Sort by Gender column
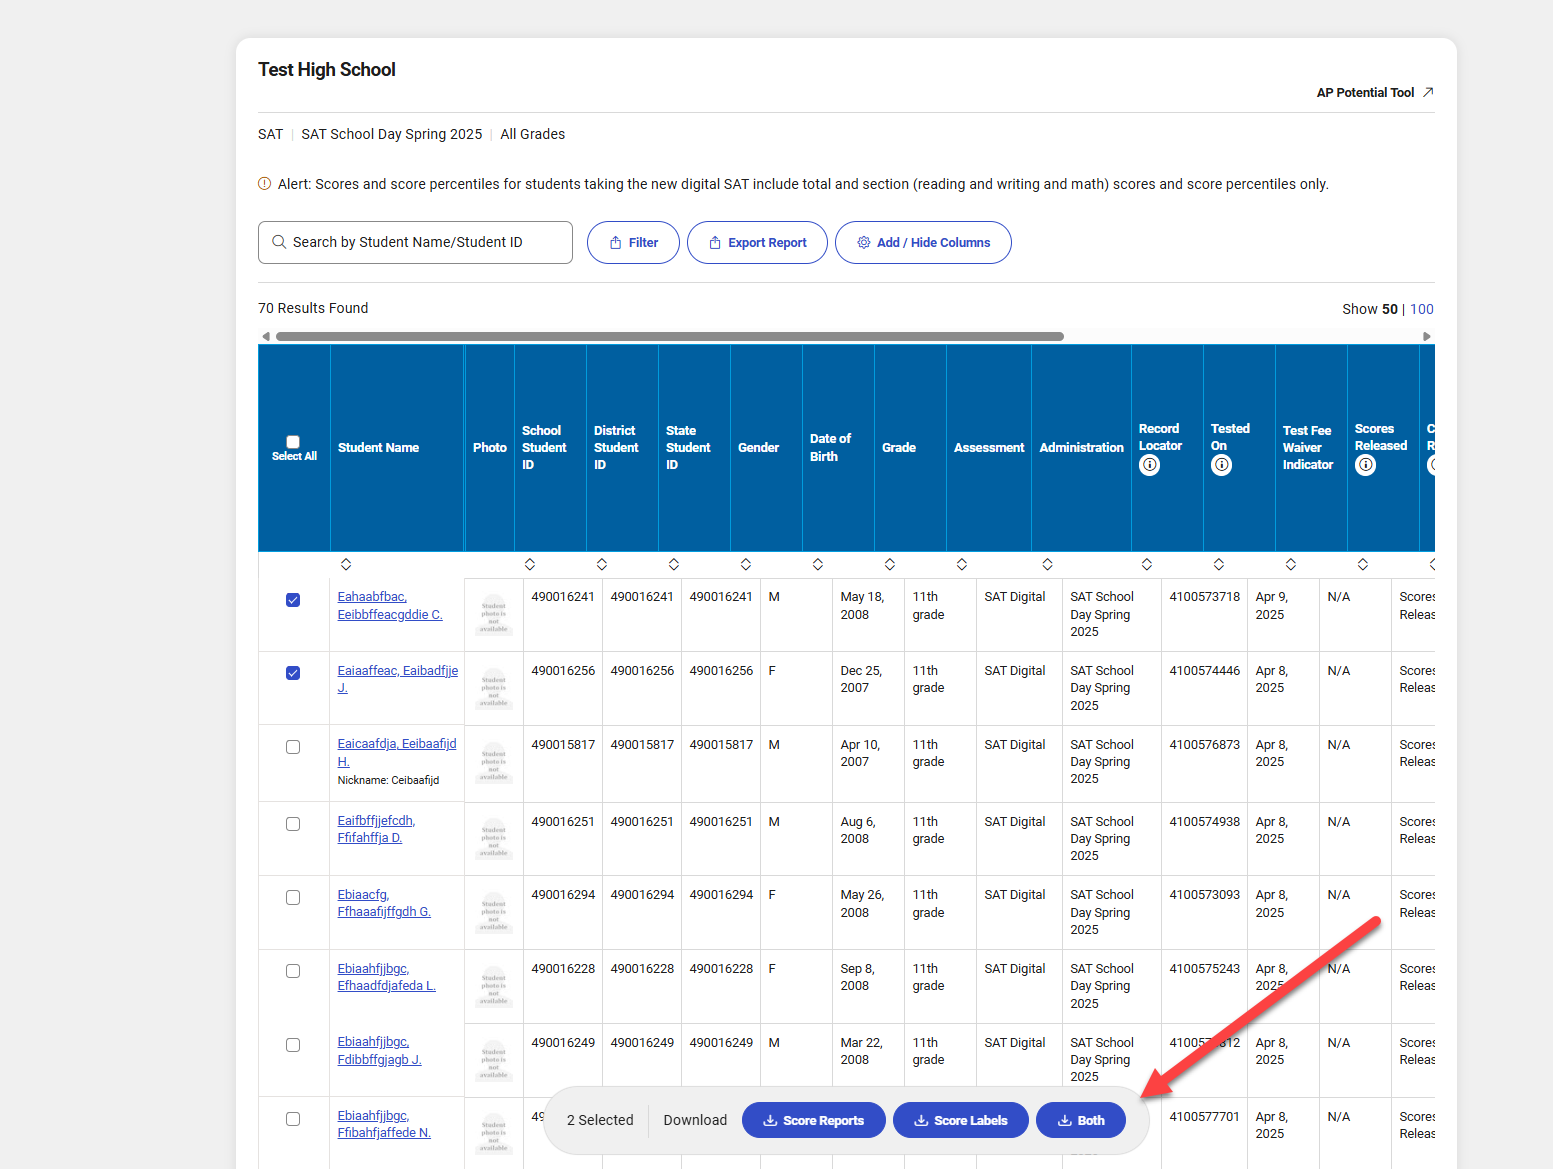The height and width of the screenshot is (1169, 1553). [746, 565]
